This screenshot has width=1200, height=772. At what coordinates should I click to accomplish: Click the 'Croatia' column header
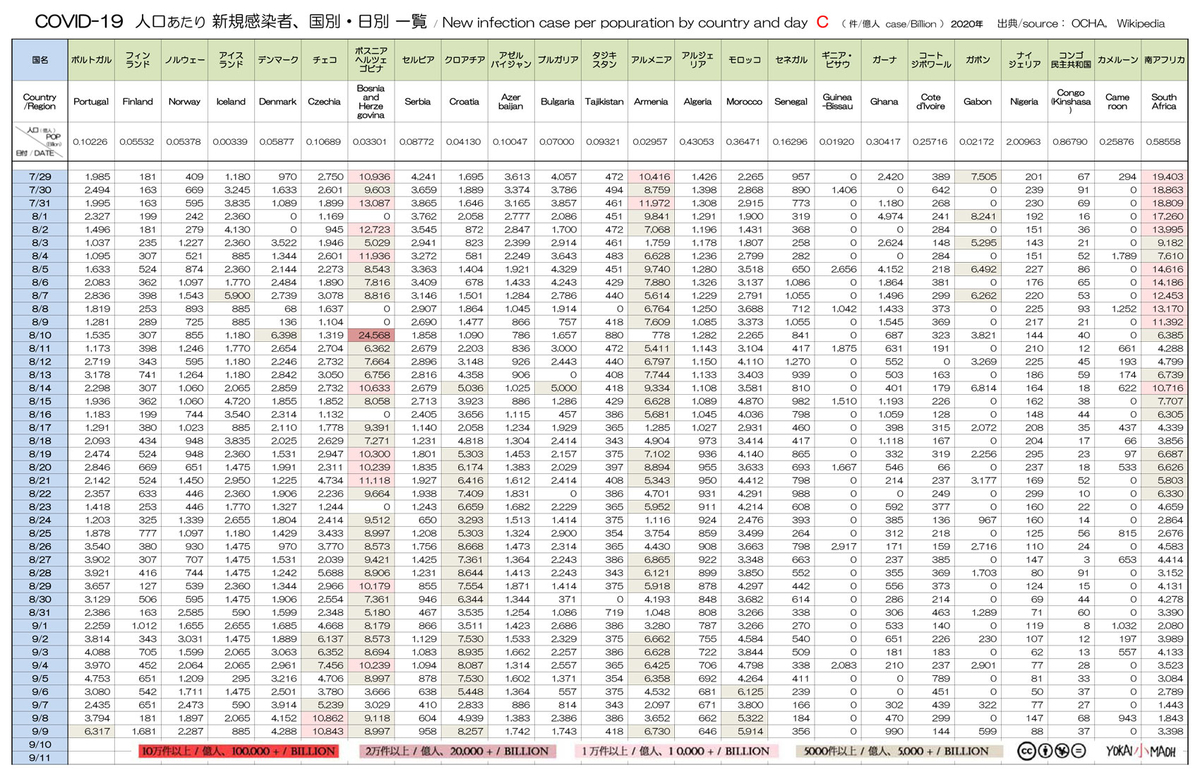coord(464,101)
